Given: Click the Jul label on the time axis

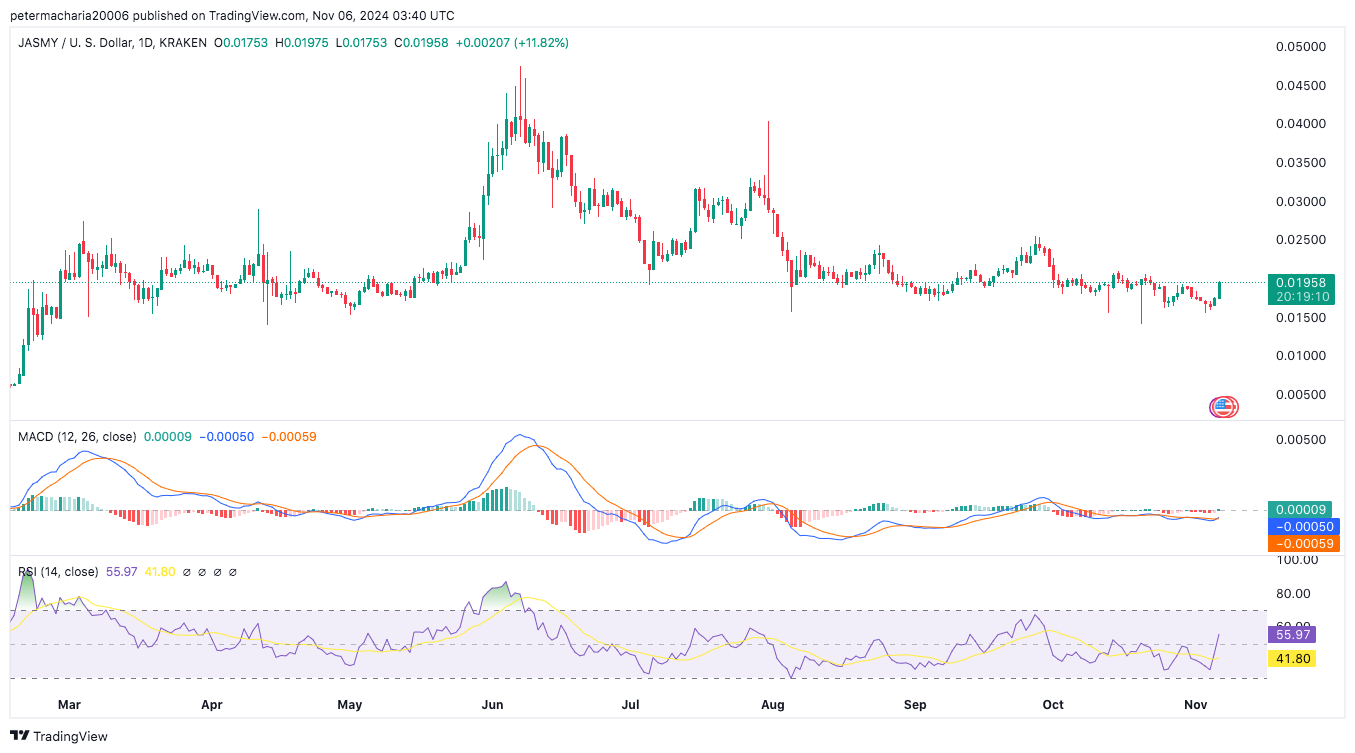Looking at the screenshot, I should (631, 705).
